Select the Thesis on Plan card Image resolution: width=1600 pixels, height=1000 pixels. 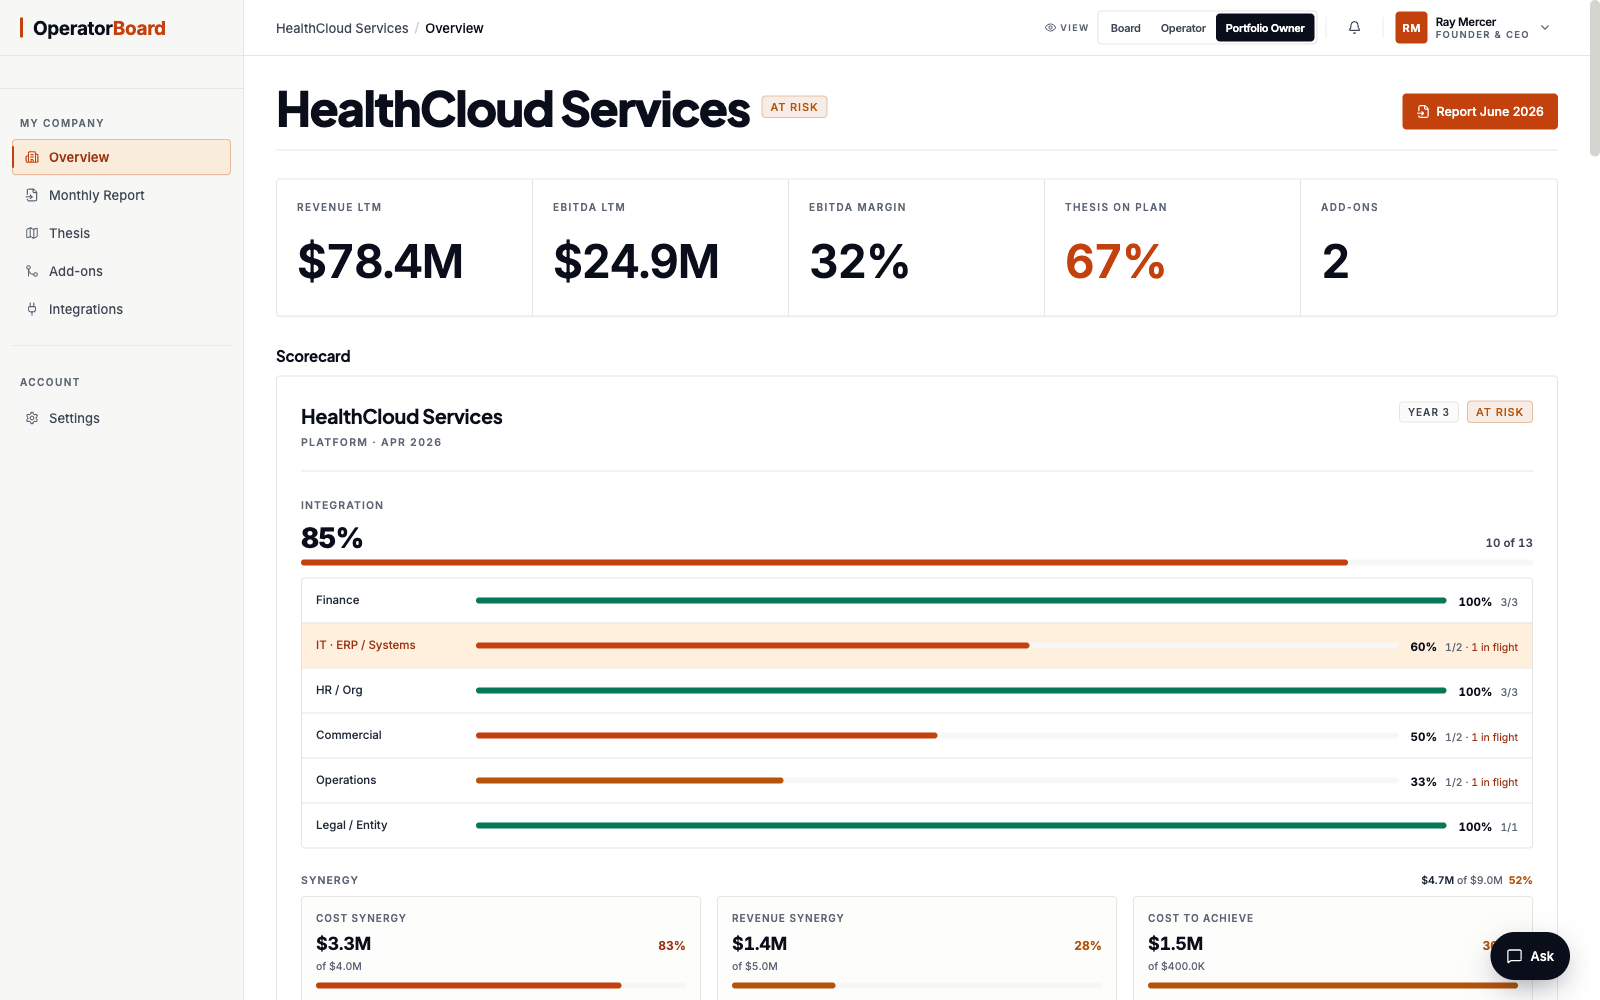click(1173, 248)
